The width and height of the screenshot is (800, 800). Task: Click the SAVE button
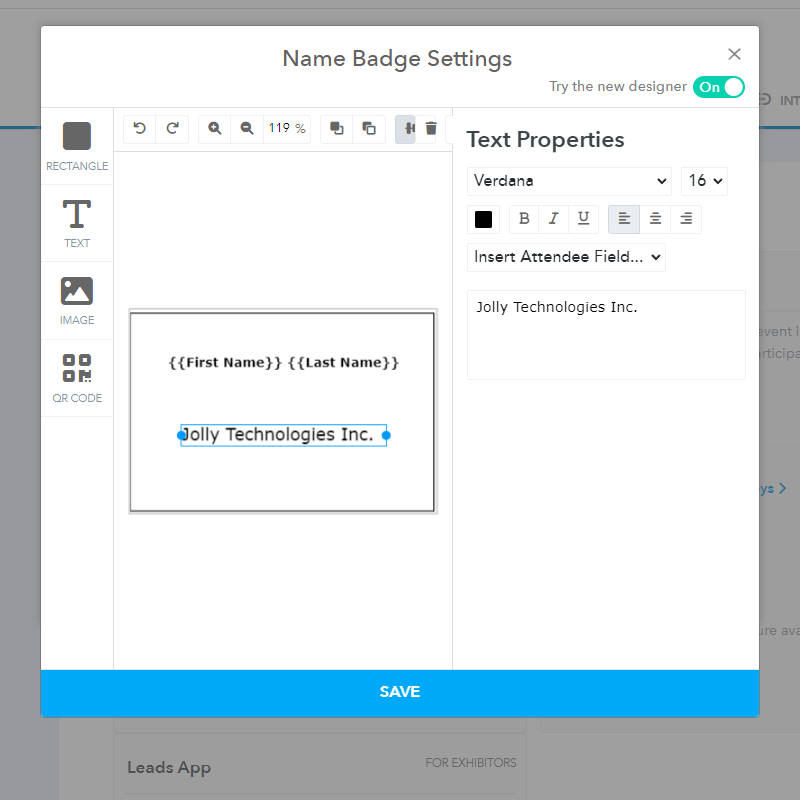400,692
